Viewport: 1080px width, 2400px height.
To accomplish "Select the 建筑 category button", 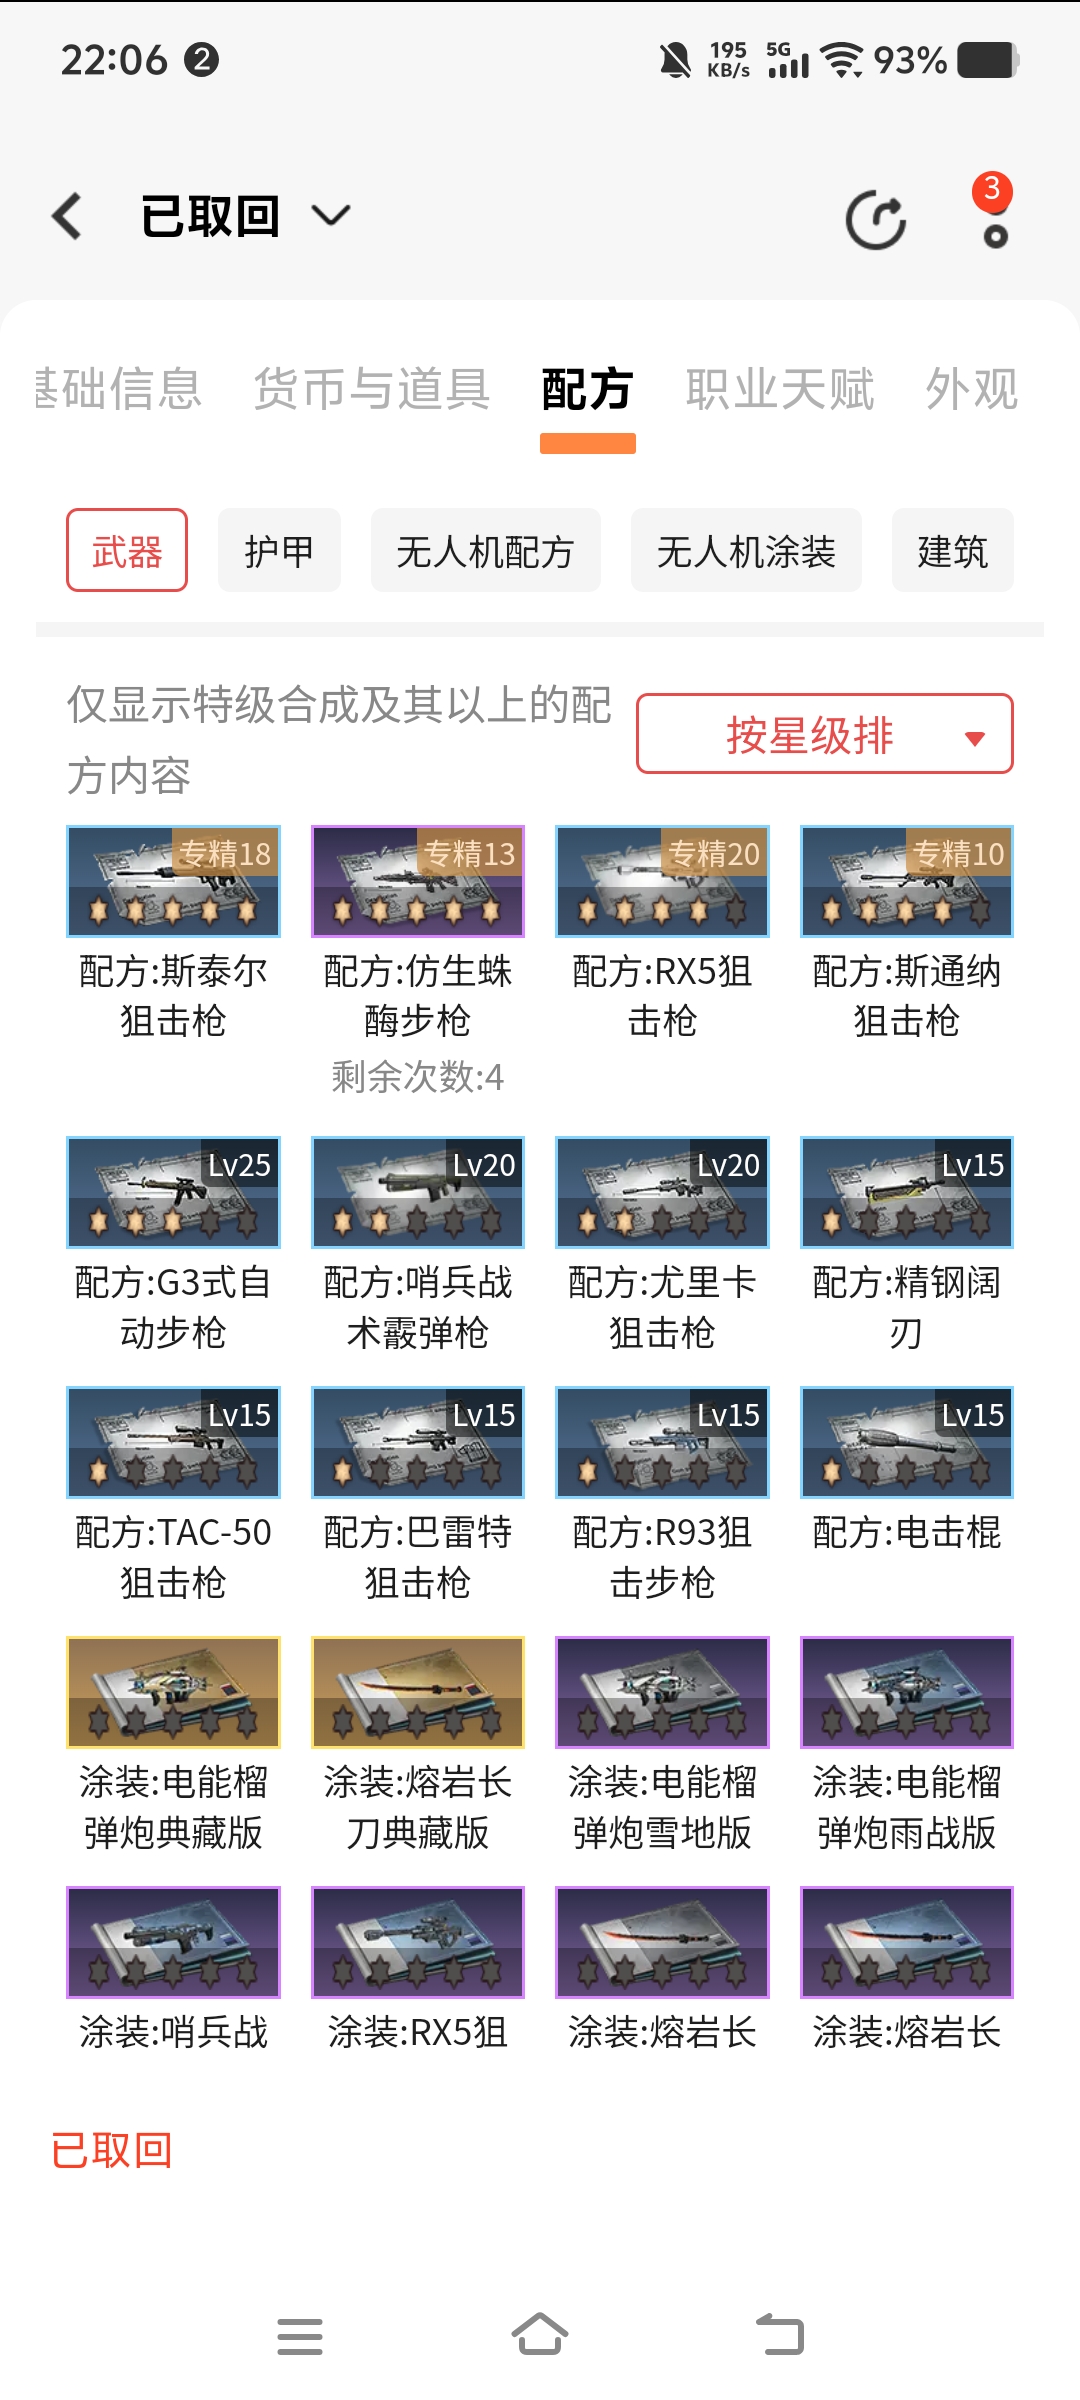I will click(x=953, y=550).
